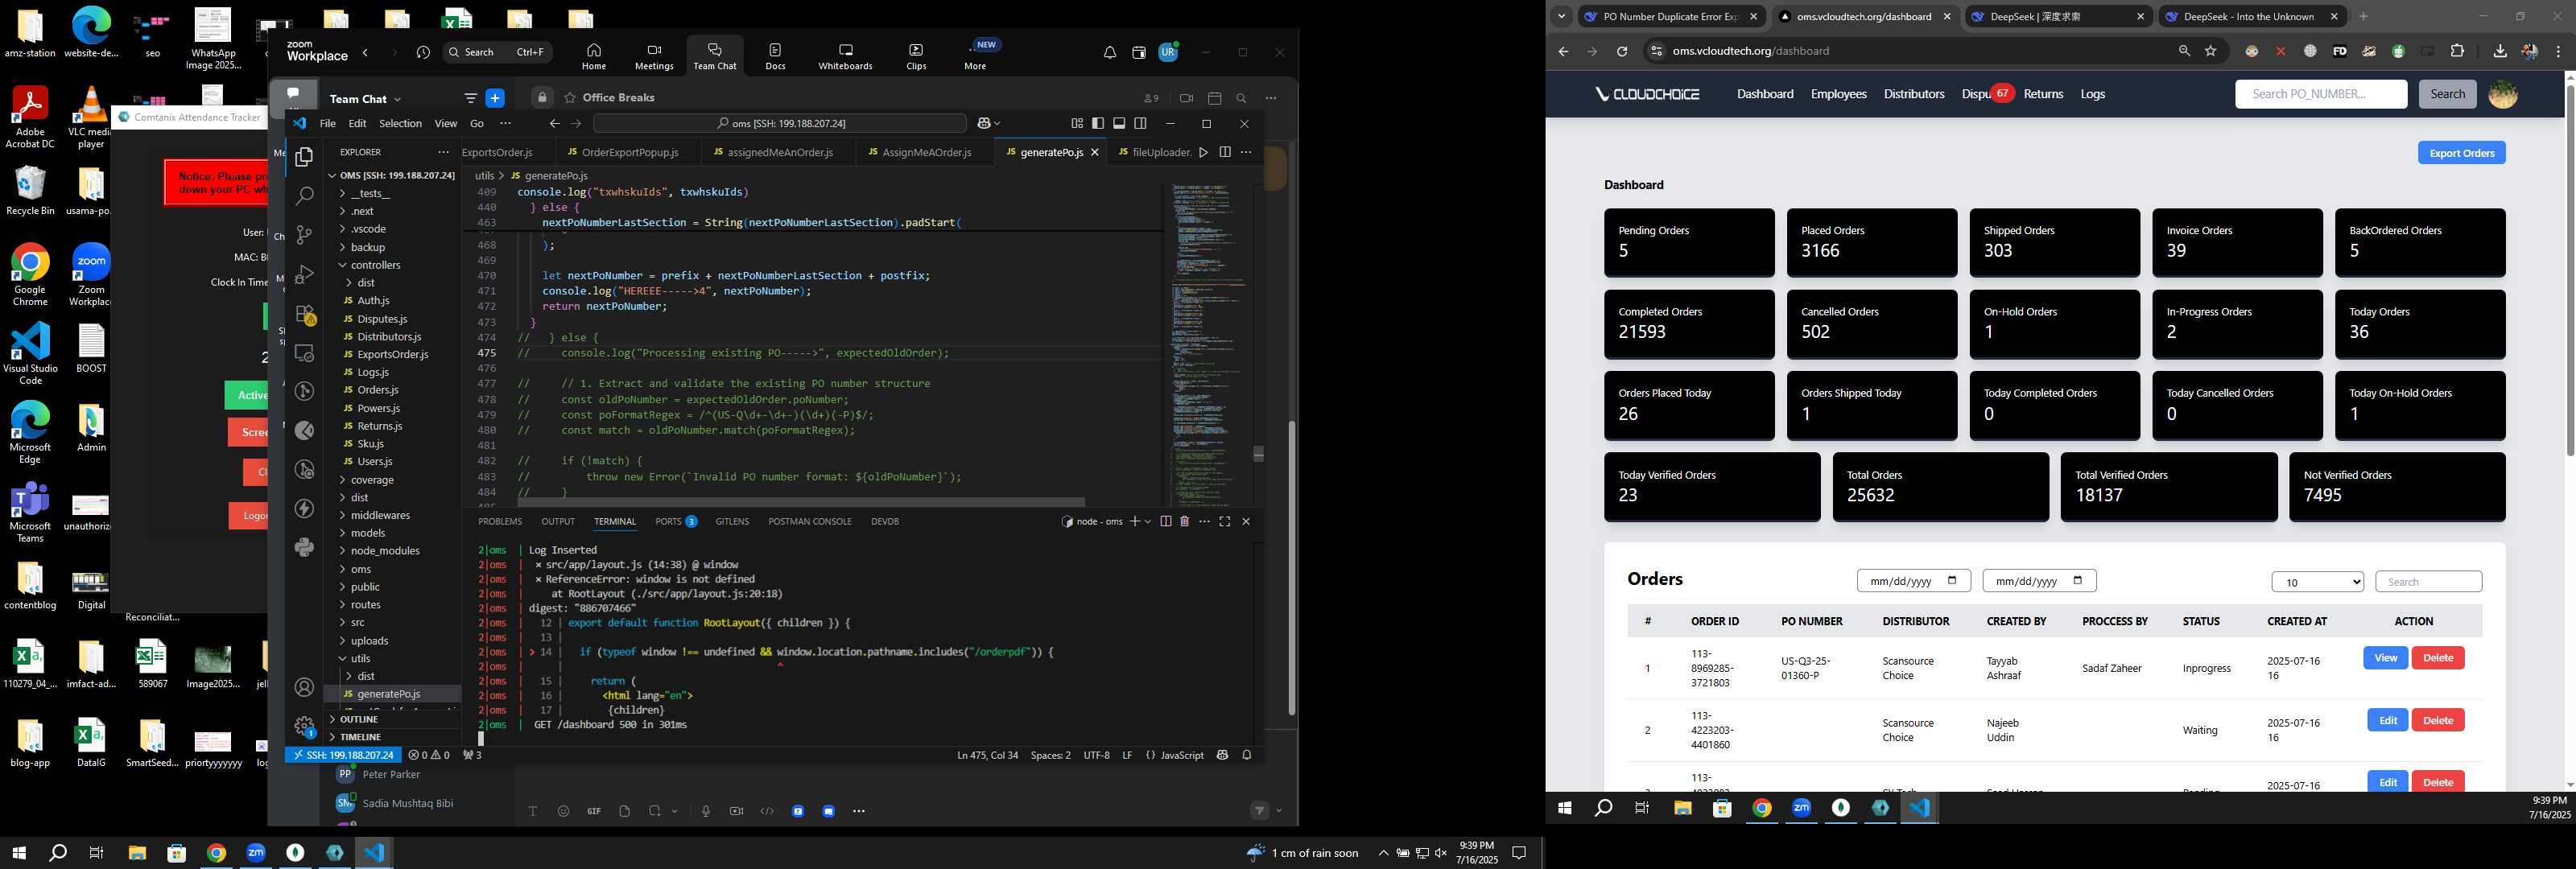Open Chrome tab search dropdown arrow
Image resolution: width=2576 pixels, height=869 pixels.
[1561, 17]
